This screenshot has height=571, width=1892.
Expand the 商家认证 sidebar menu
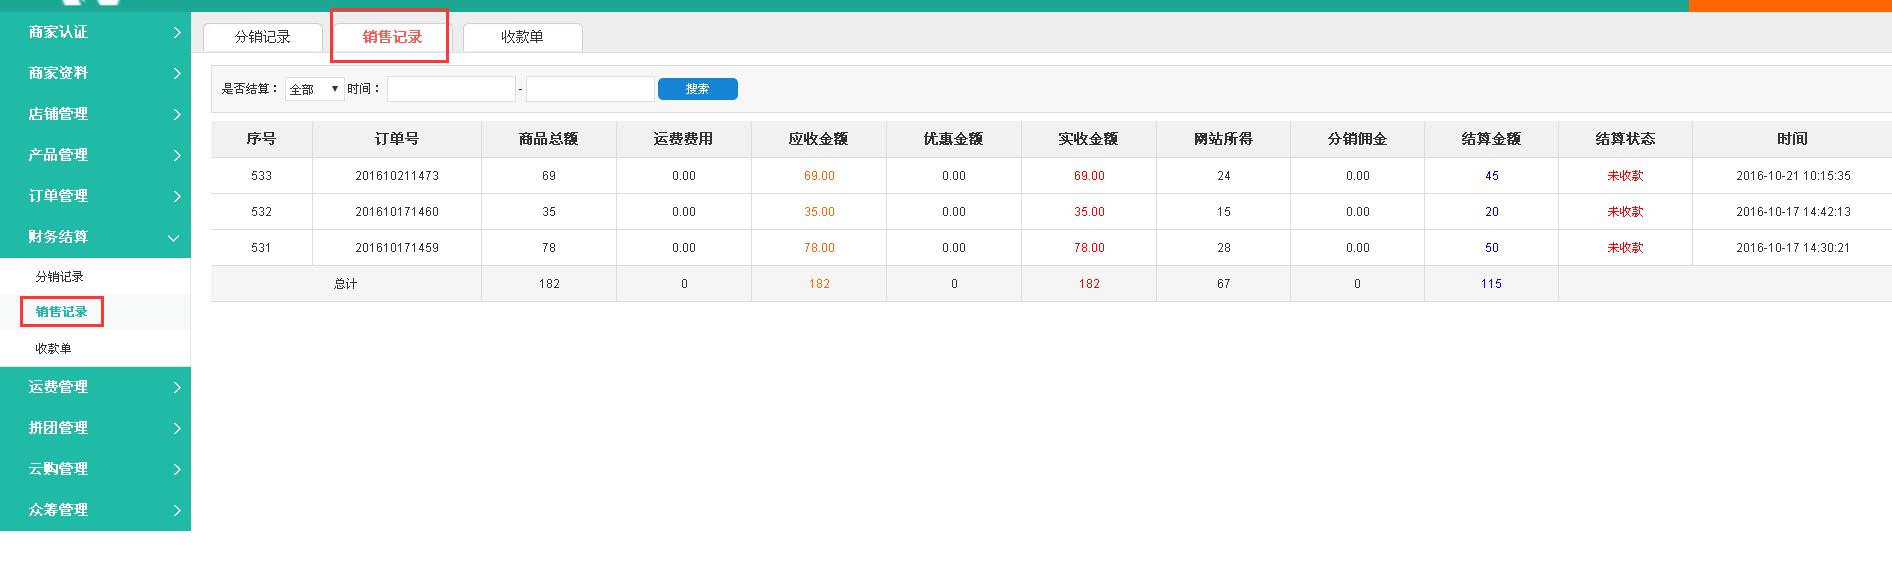95,32
